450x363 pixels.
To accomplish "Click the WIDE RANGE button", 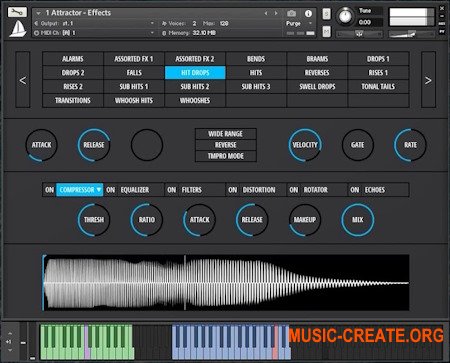I will (x=226, y=134).
